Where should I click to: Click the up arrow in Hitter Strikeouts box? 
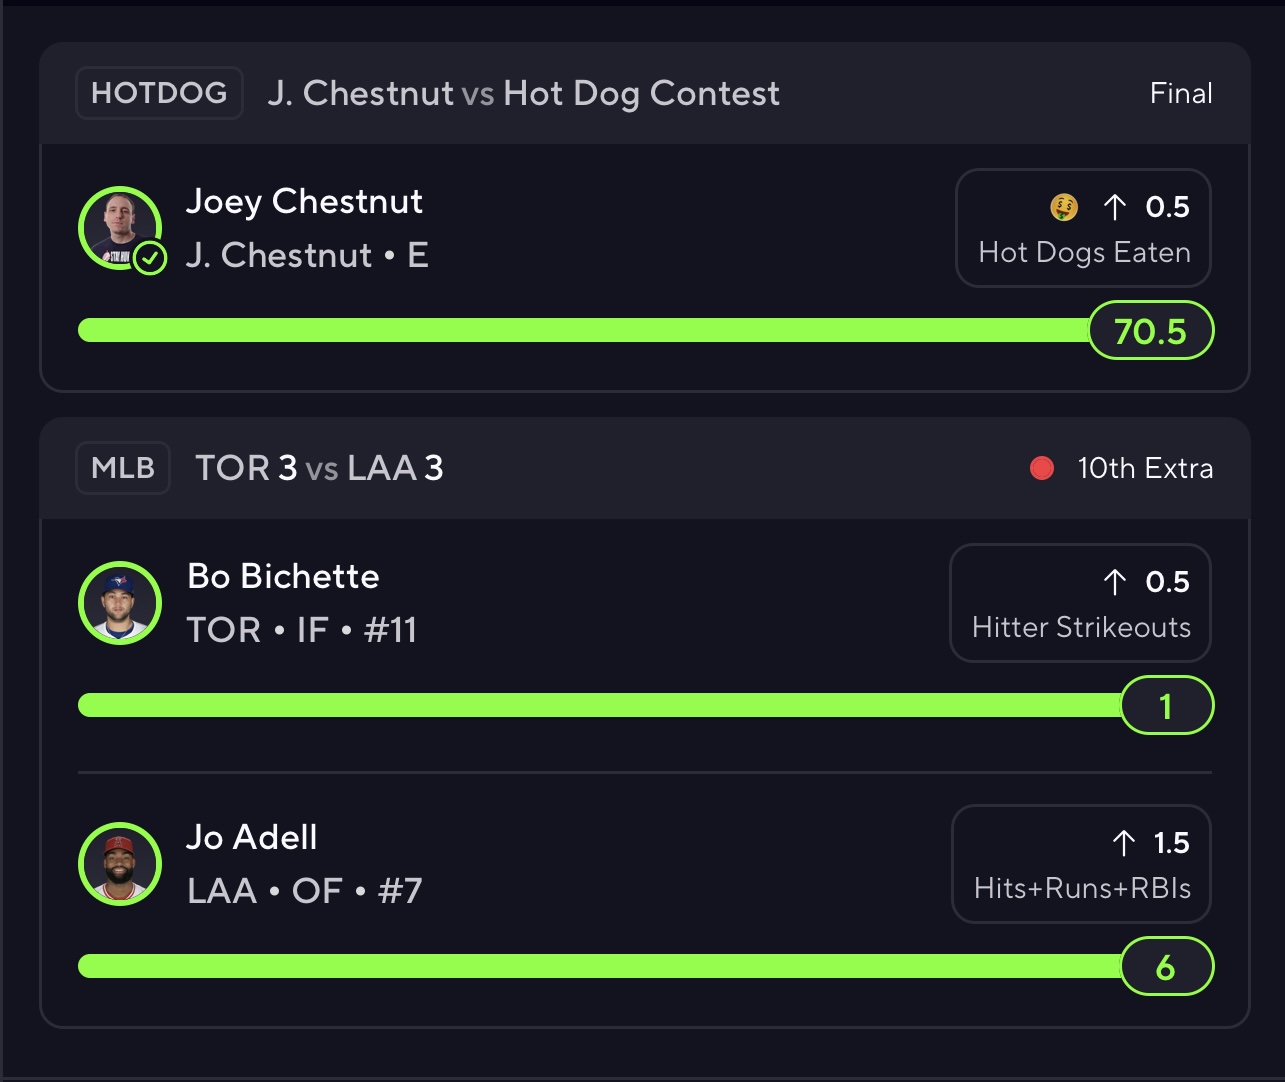coord(1114,582)
